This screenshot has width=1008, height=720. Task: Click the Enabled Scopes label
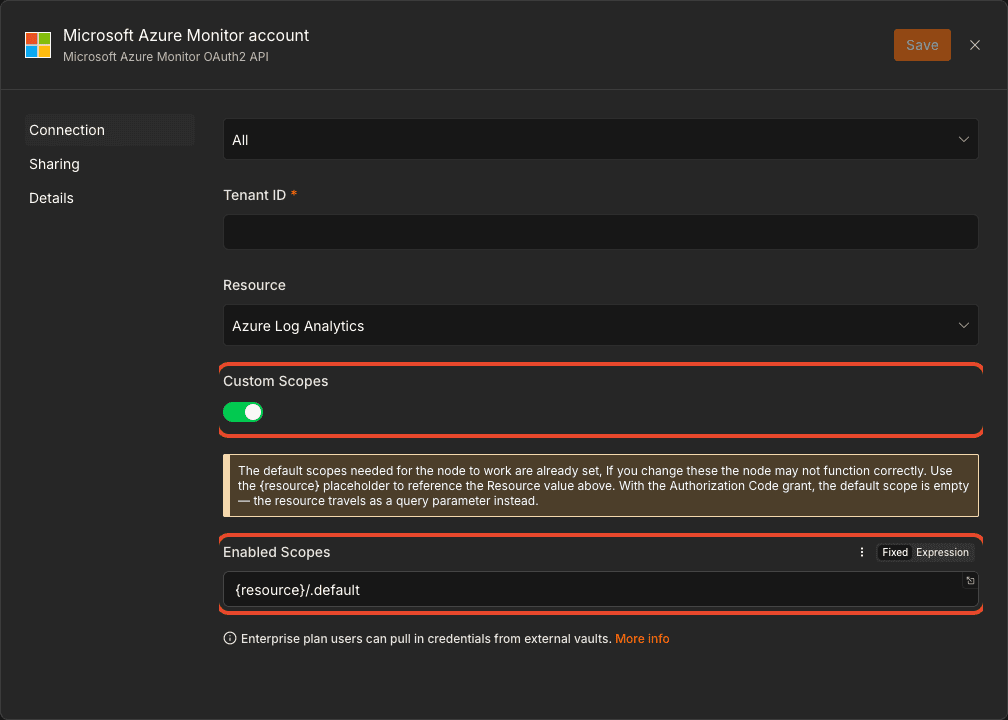point(276,552)
